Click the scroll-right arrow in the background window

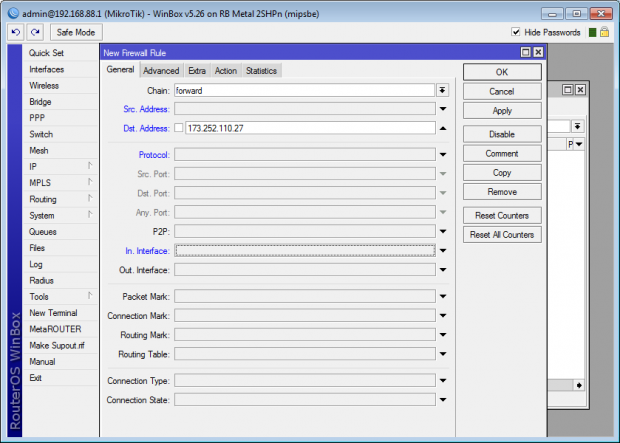point(579,385)
